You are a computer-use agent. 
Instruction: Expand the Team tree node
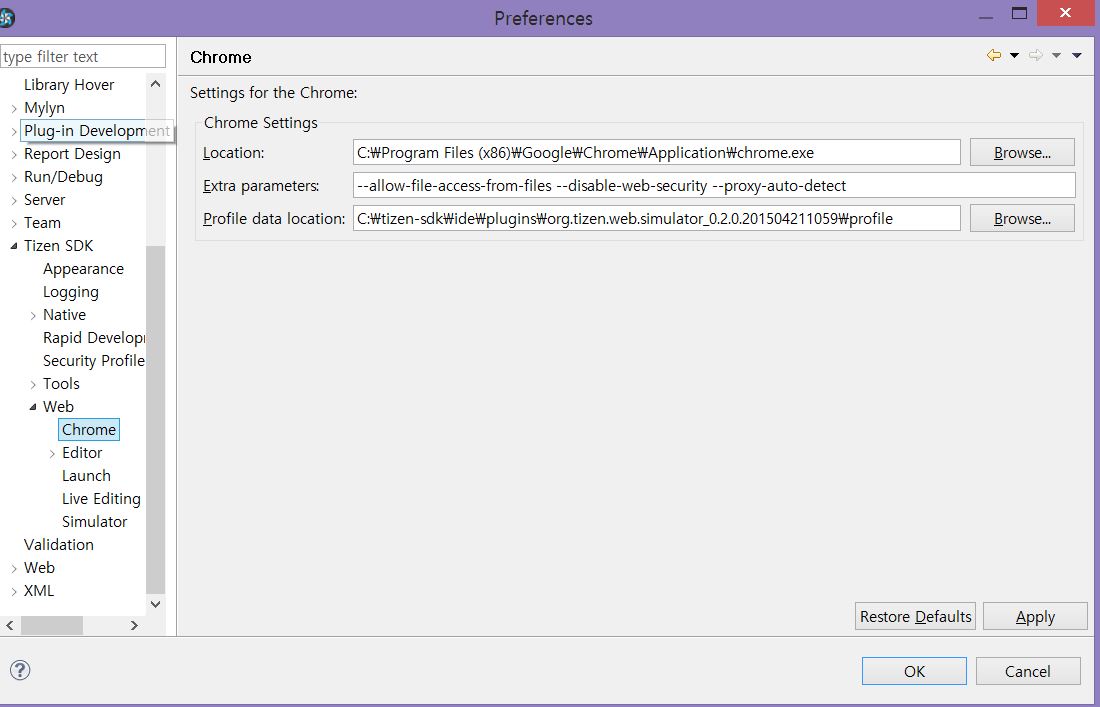pyautogui.click(x=14, y=224)
